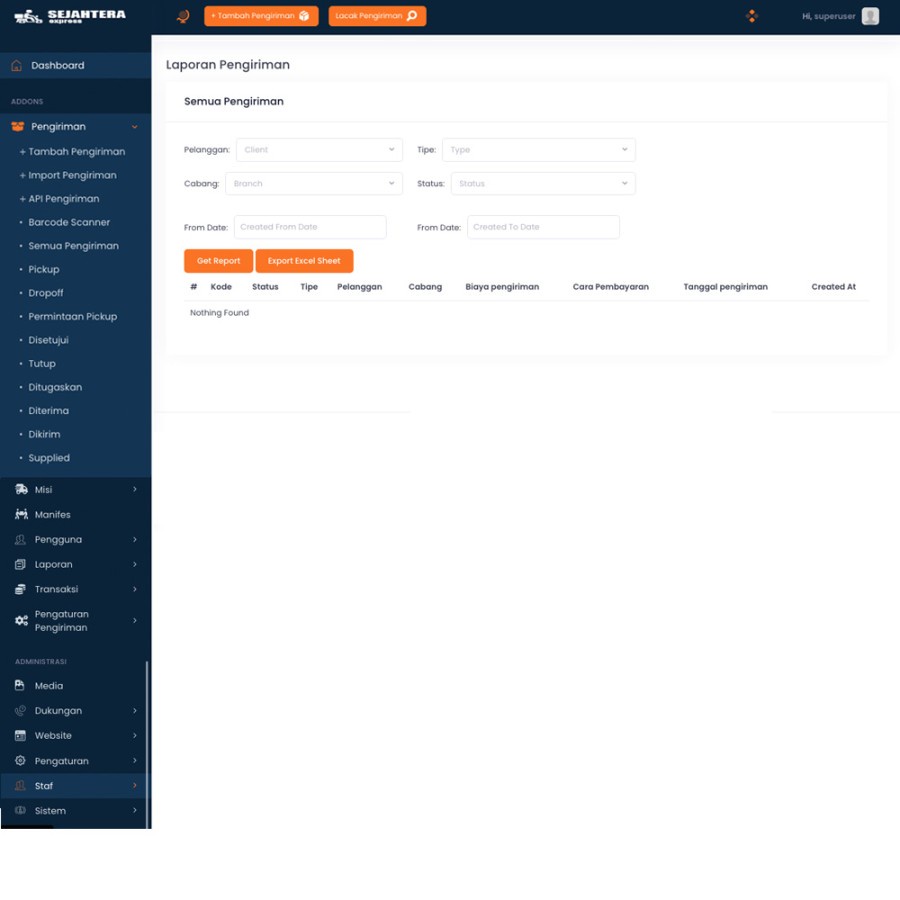Expand the Cabang branch selector
This screenshot has height=900, width=900.
pyautogui.click(x=313, y=183)
